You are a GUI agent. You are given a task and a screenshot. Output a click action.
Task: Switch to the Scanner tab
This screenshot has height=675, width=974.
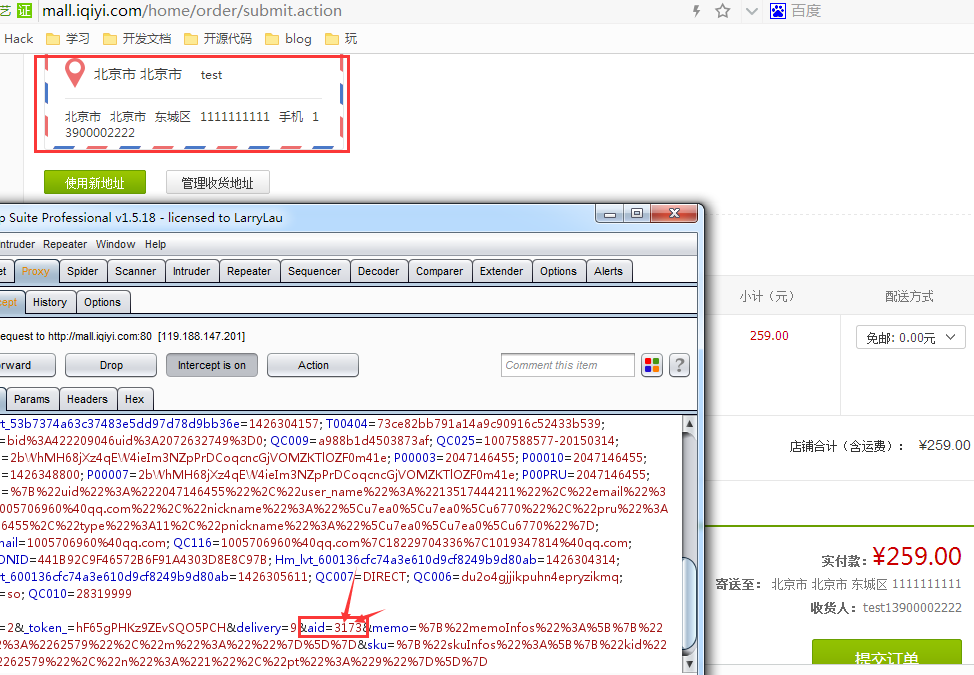pyautogui.click(x=135, y=271)
